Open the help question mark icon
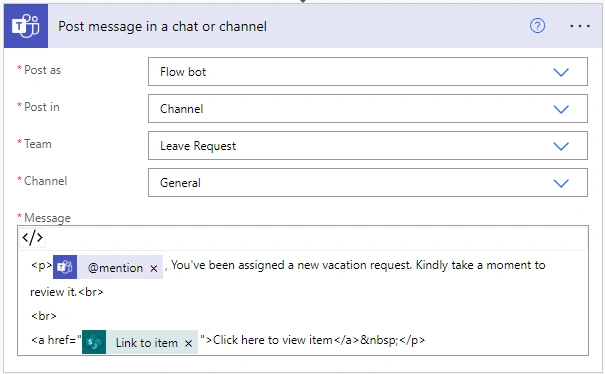The width and height of the screenshot is (605, 374). (x=537, y=26)
